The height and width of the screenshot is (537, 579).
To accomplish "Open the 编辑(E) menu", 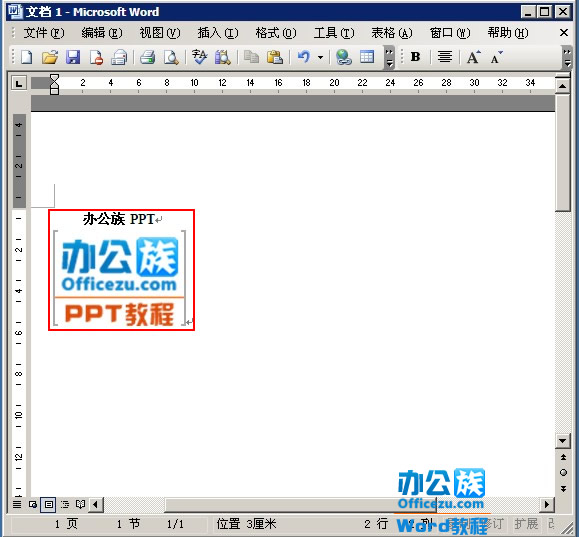I will [102, 33].
